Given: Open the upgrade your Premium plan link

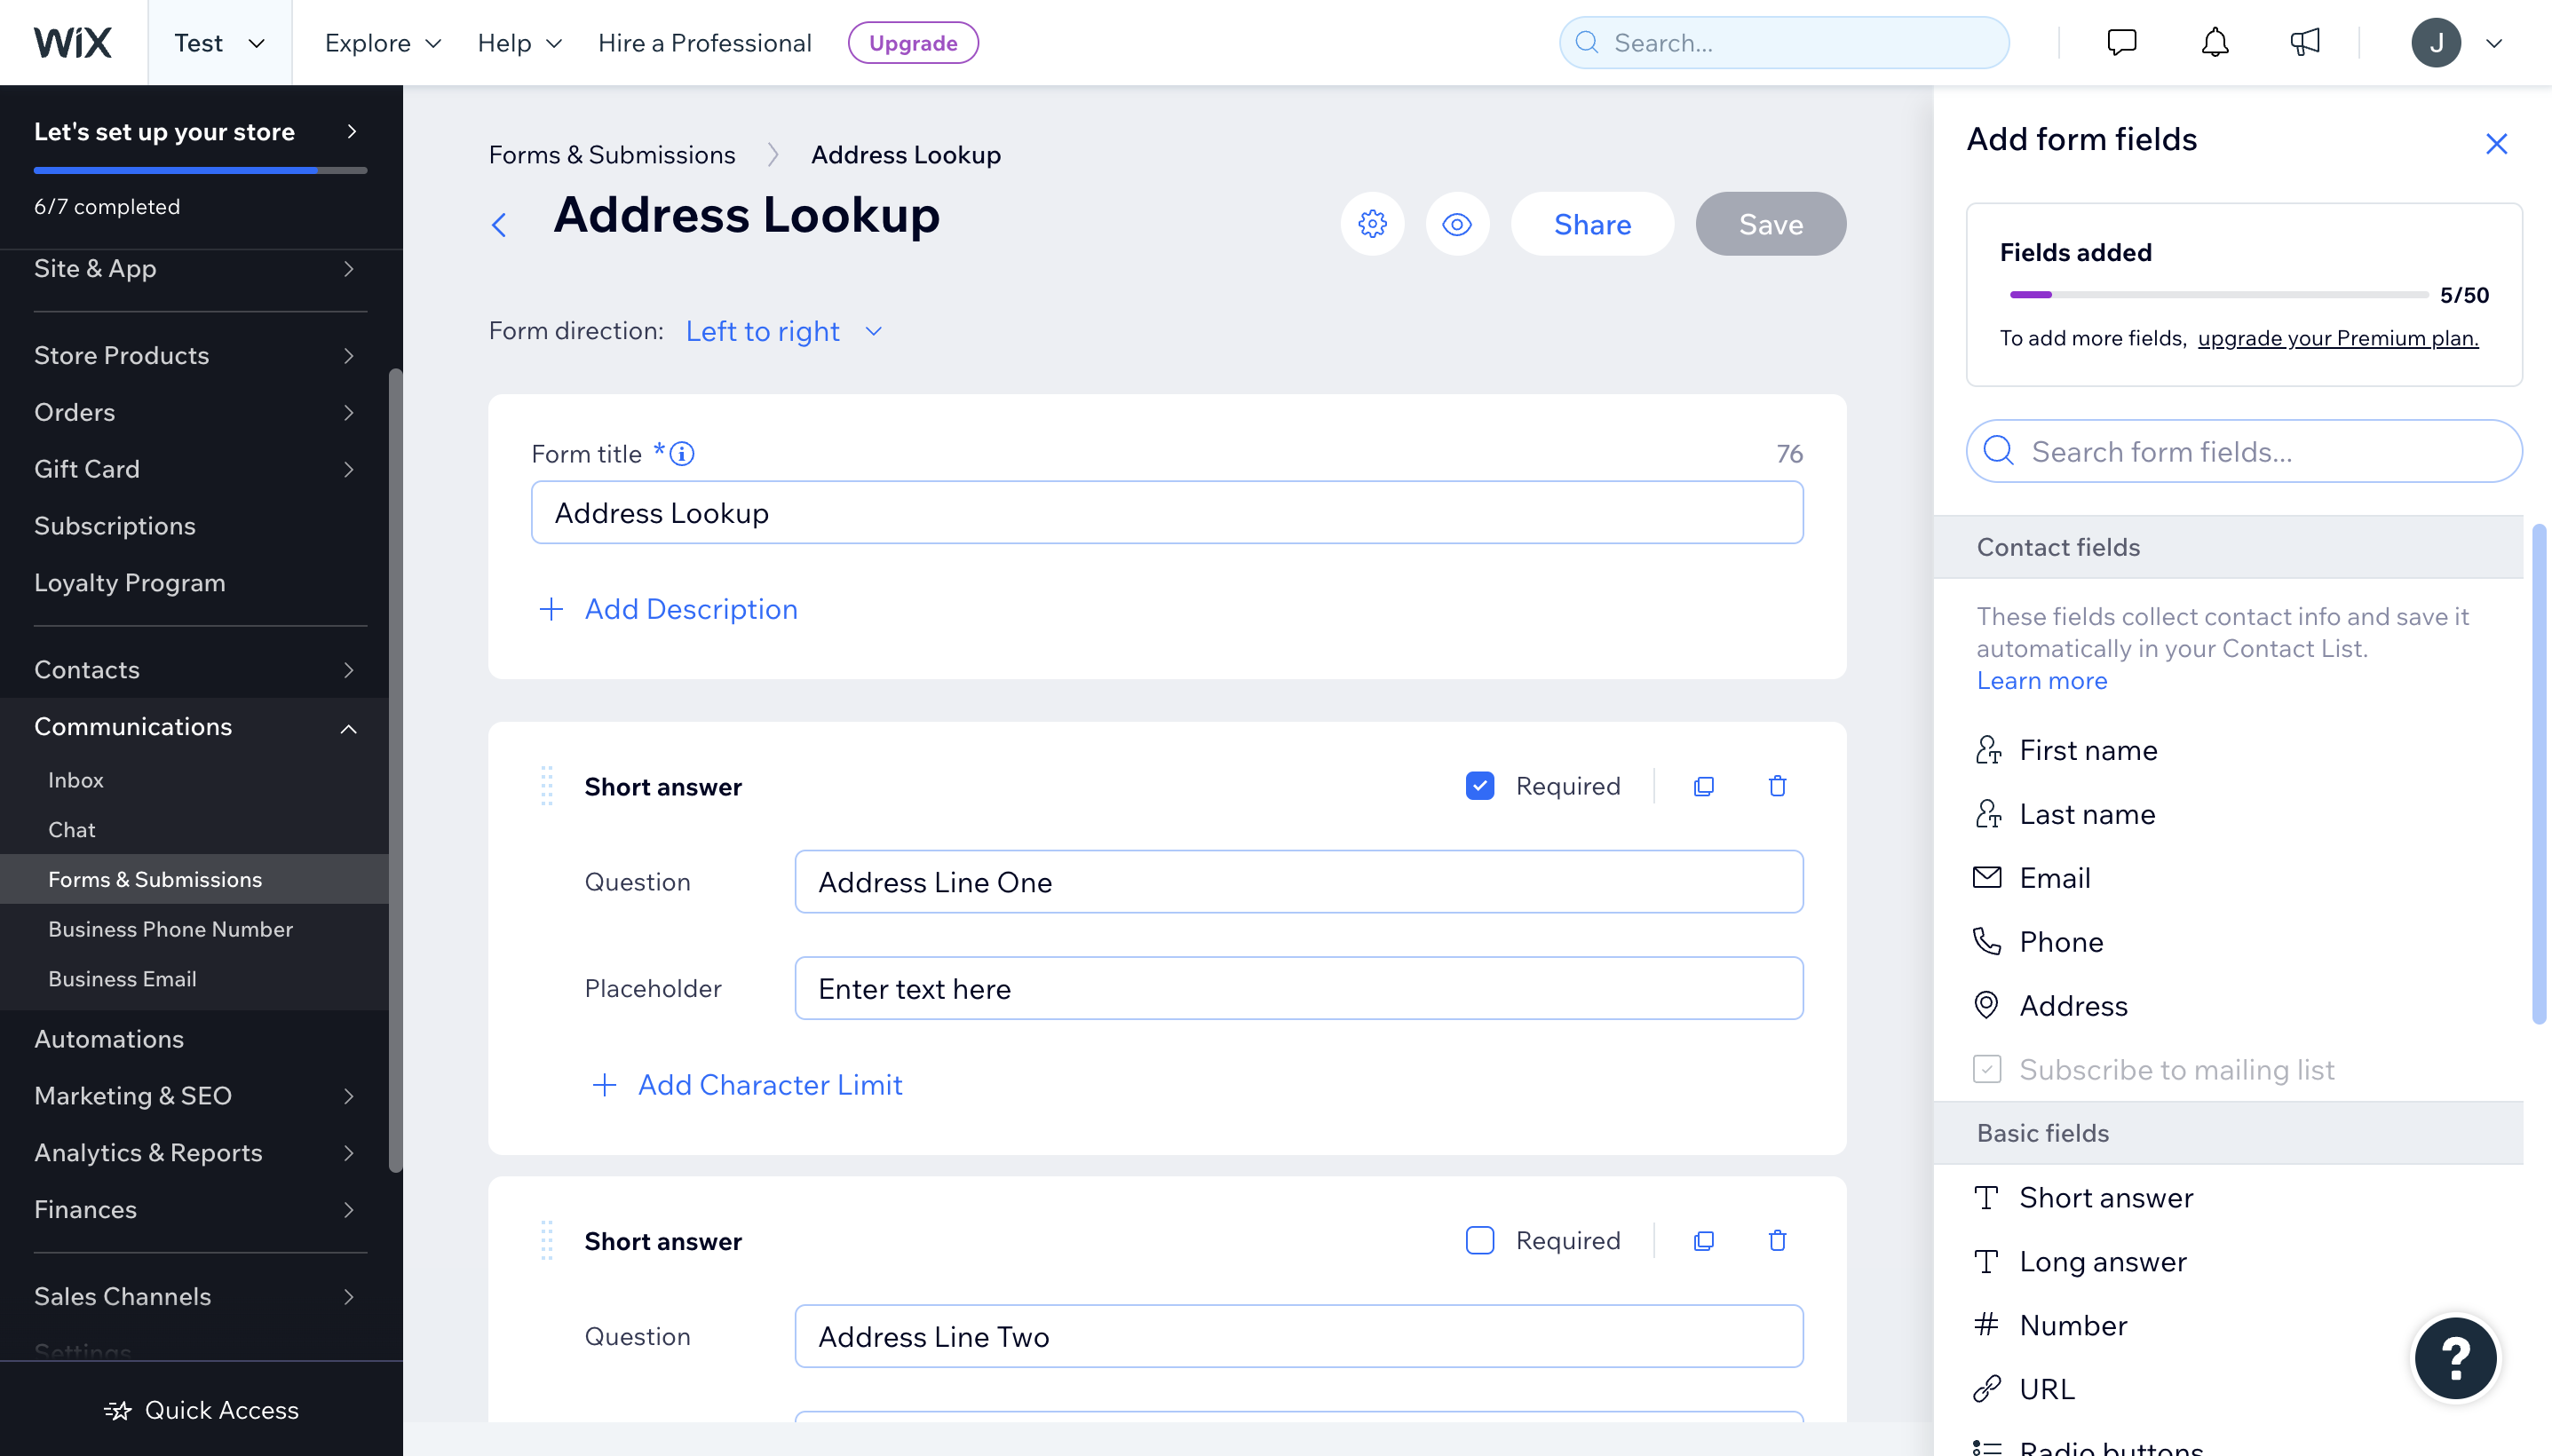Looking at the screenshot, I should click(x=2337, y=338).
